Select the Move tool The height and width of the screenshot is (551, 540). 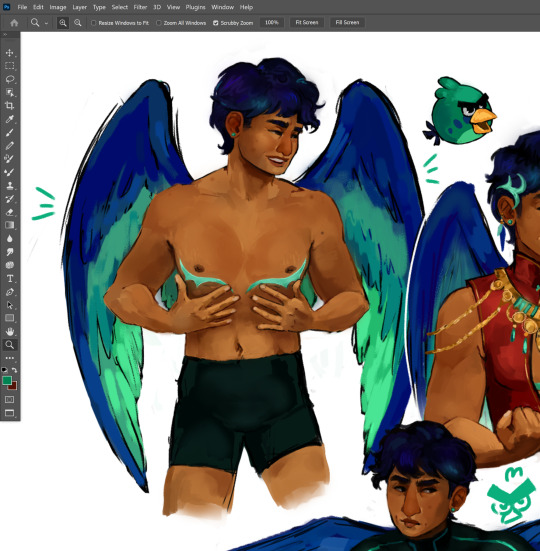(x=9, y=53)
